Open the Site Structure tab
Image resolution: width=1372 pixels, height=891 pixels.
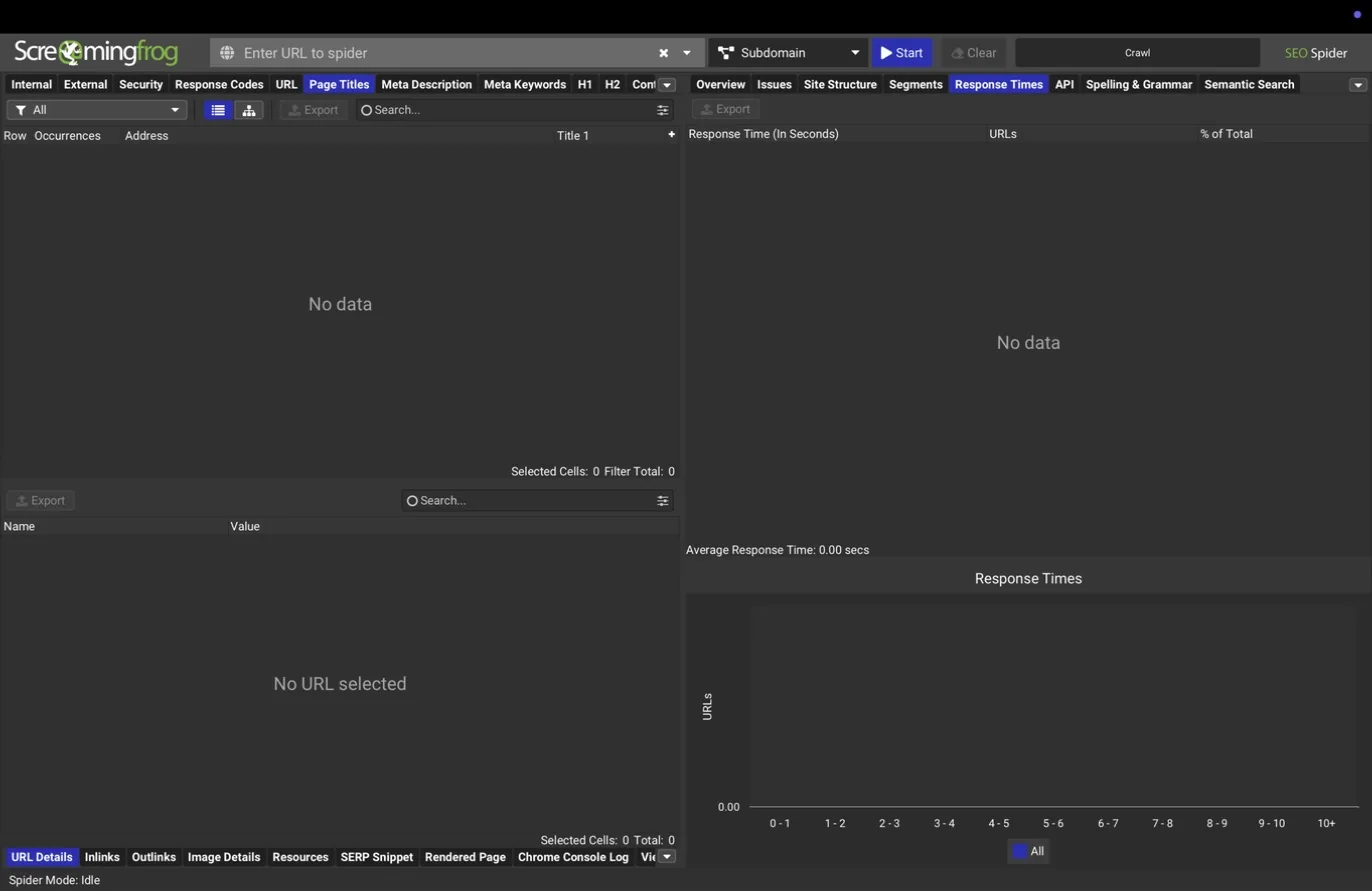point(840,85)
